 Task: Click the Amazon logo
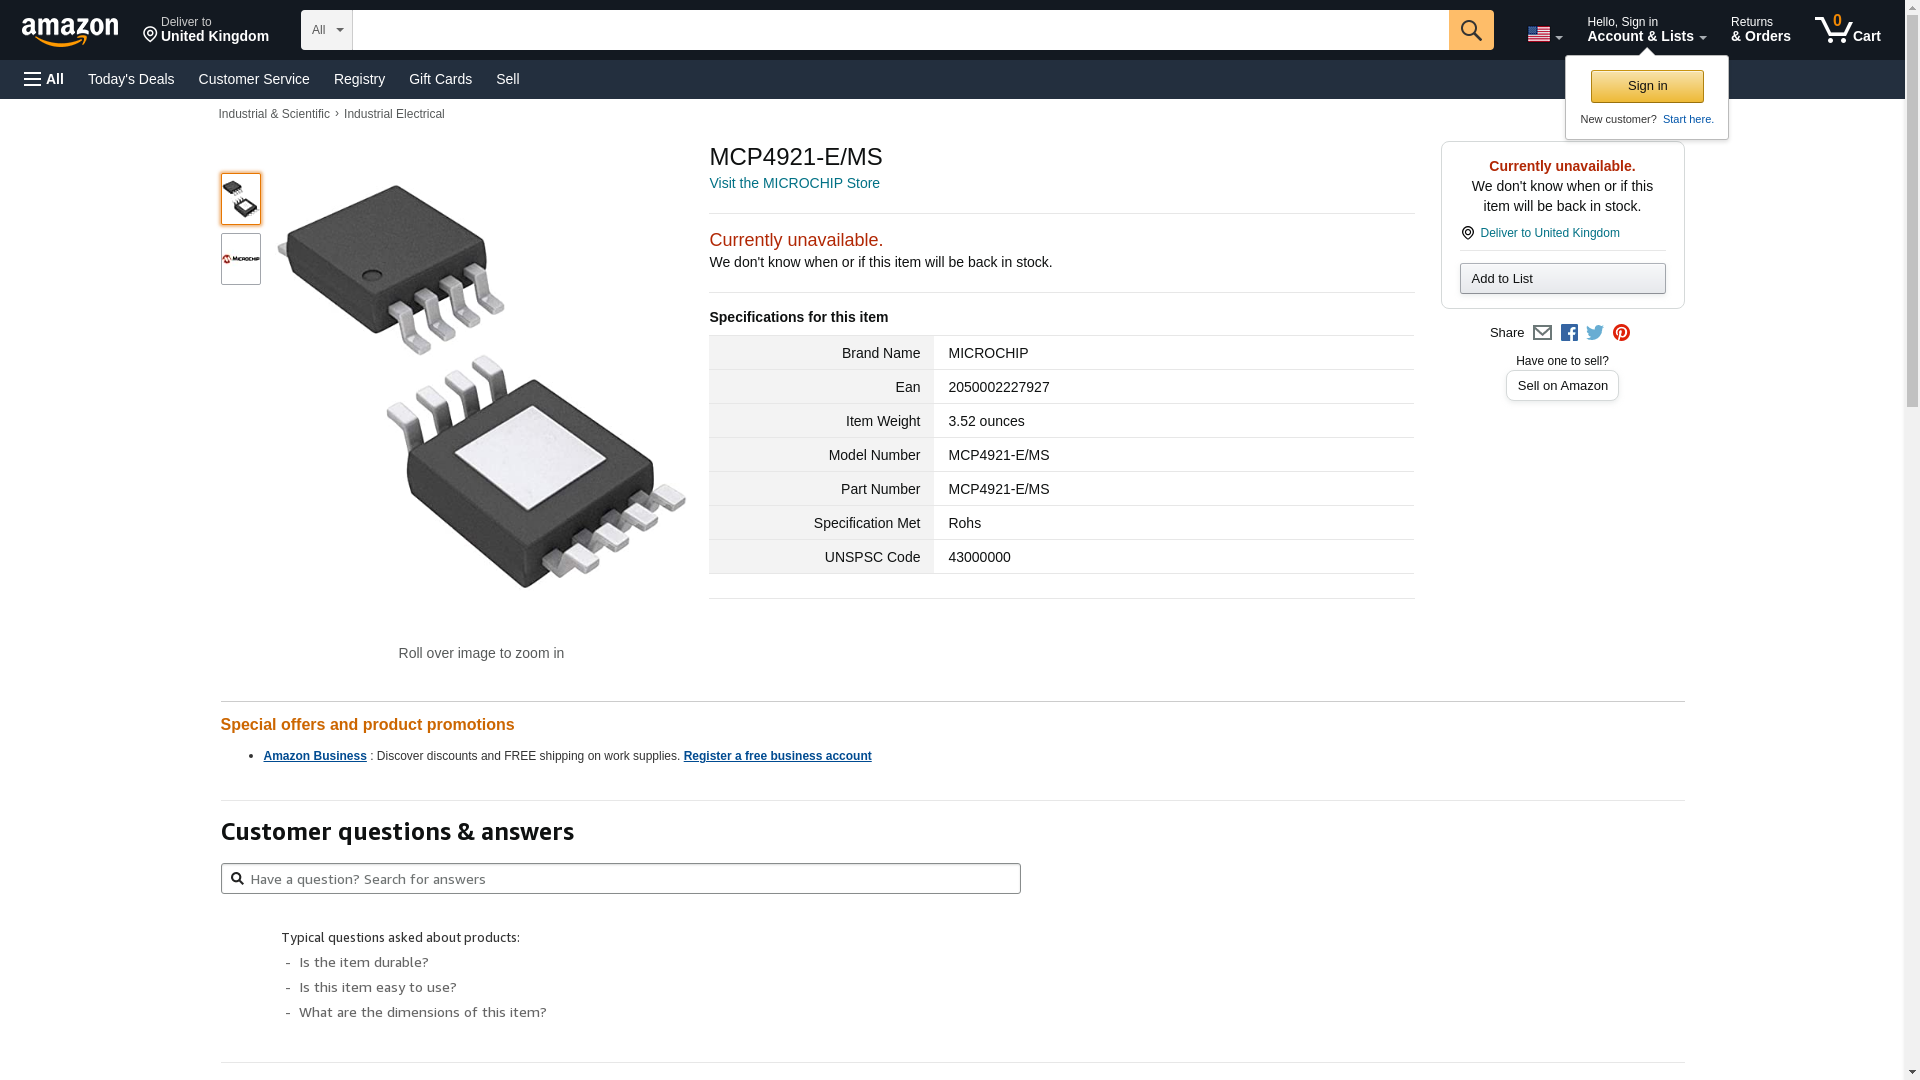[70, 31]
